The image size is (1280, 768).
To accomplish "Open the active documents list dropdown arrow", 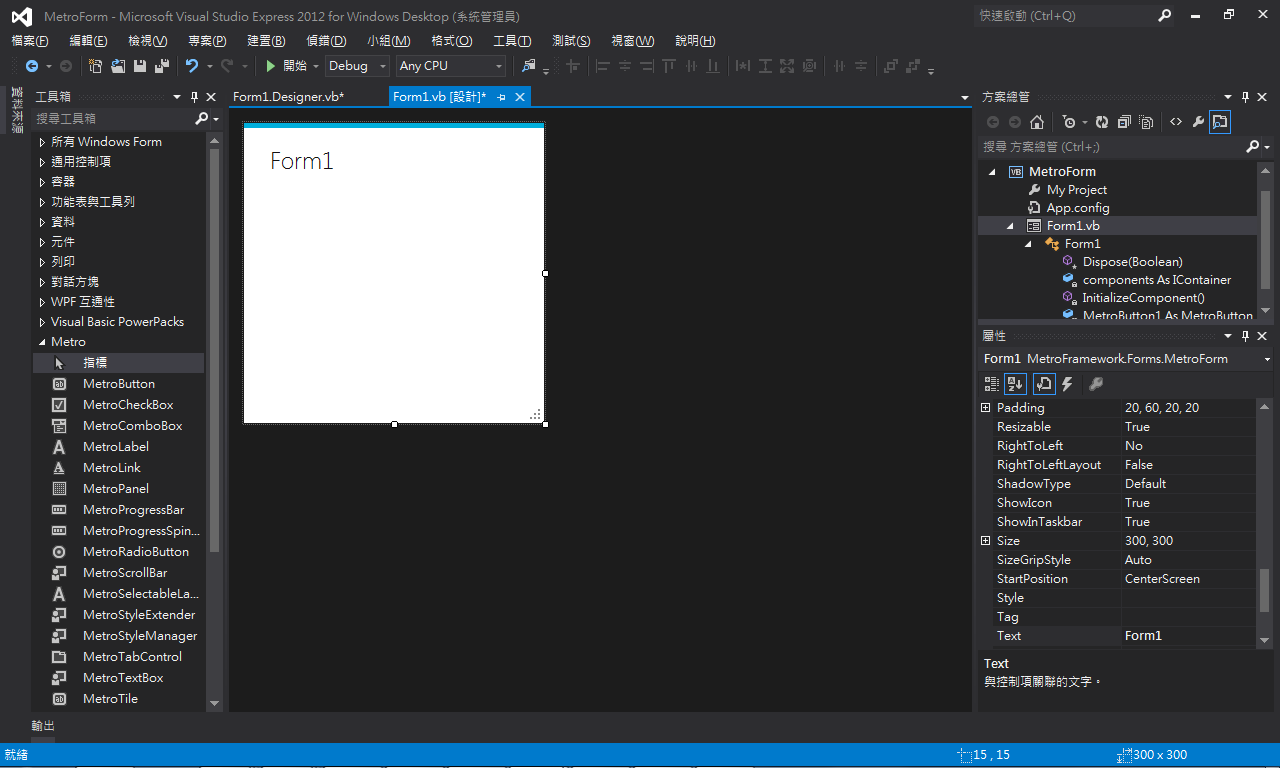I will [965, 97].
